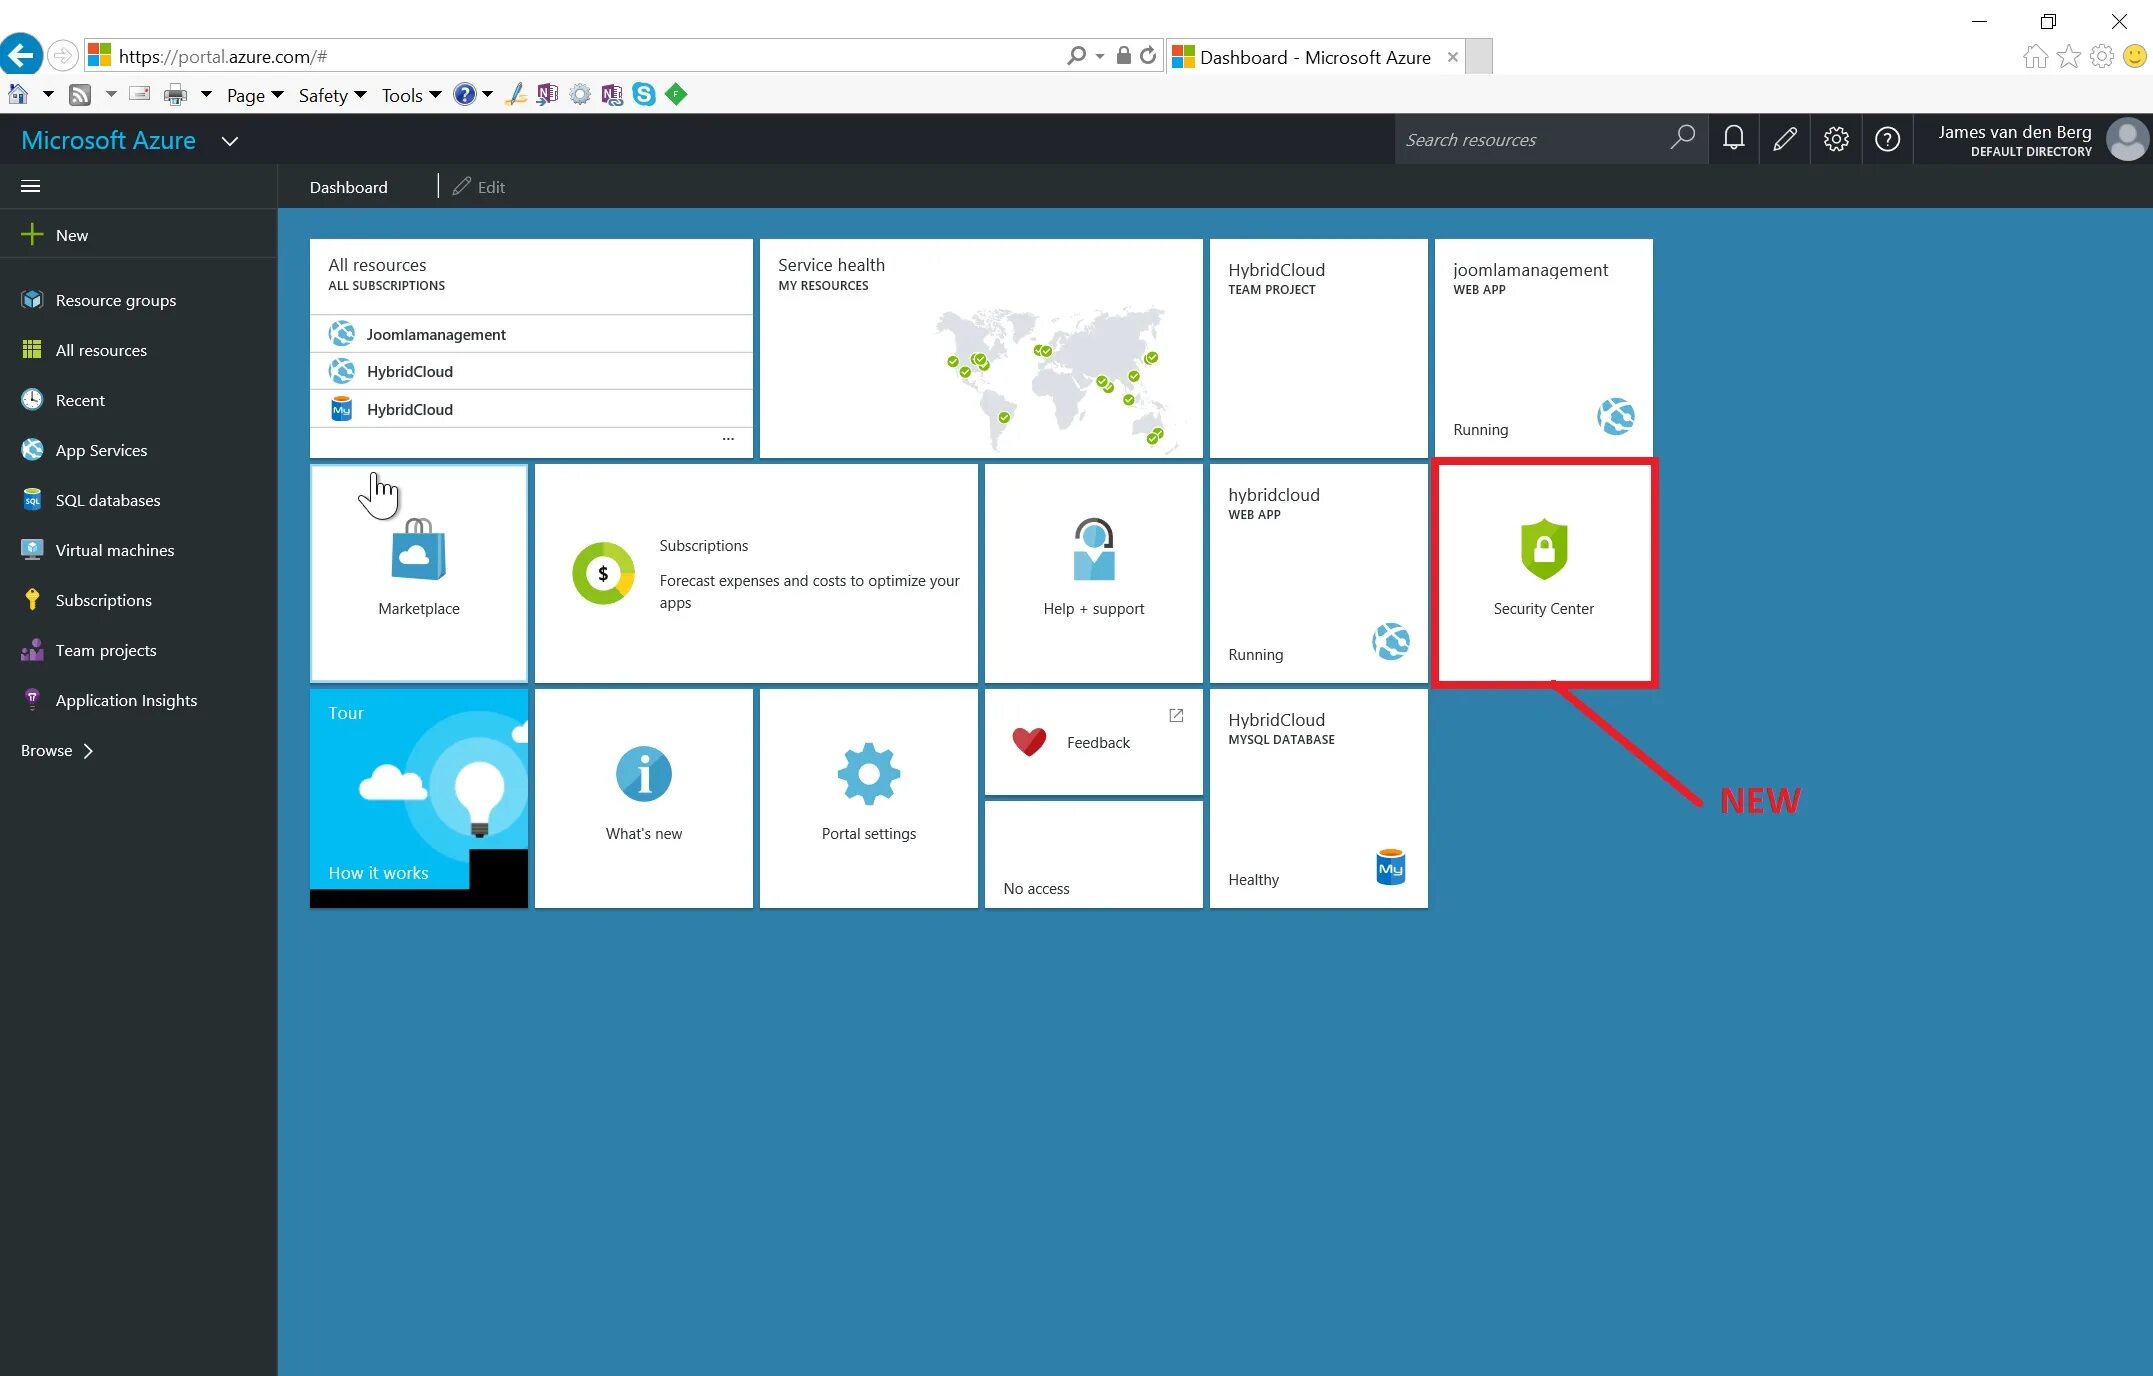Viewport: 2153px width, 1376px height.
Task: Select the Dashboard tab
Action: [x=348, y=187]
